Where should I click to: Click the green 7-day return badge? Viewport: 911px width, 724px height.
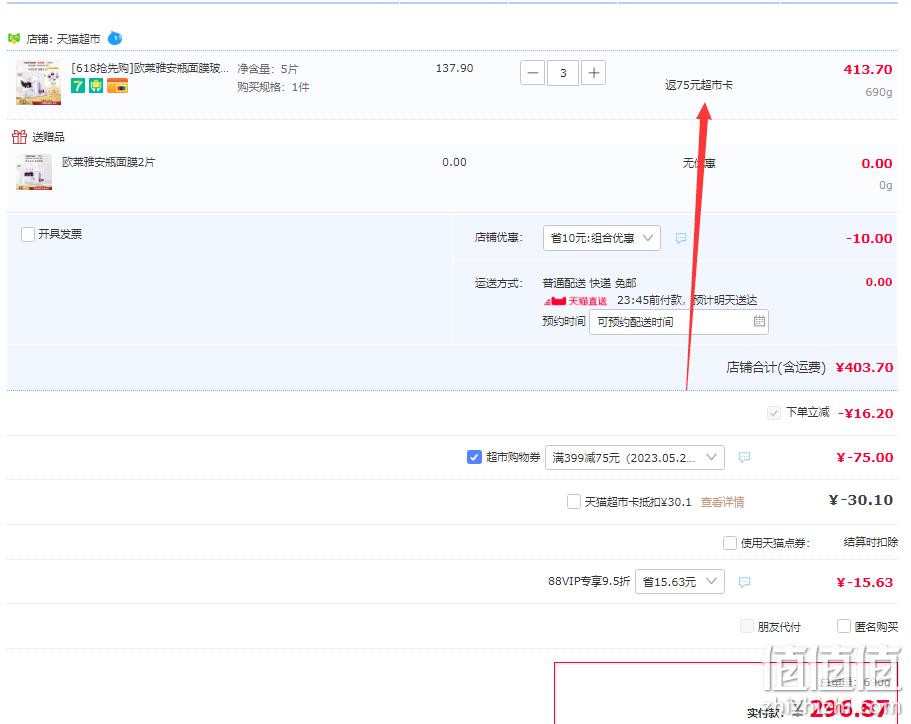pyautogui.click(x=78, y=86)
